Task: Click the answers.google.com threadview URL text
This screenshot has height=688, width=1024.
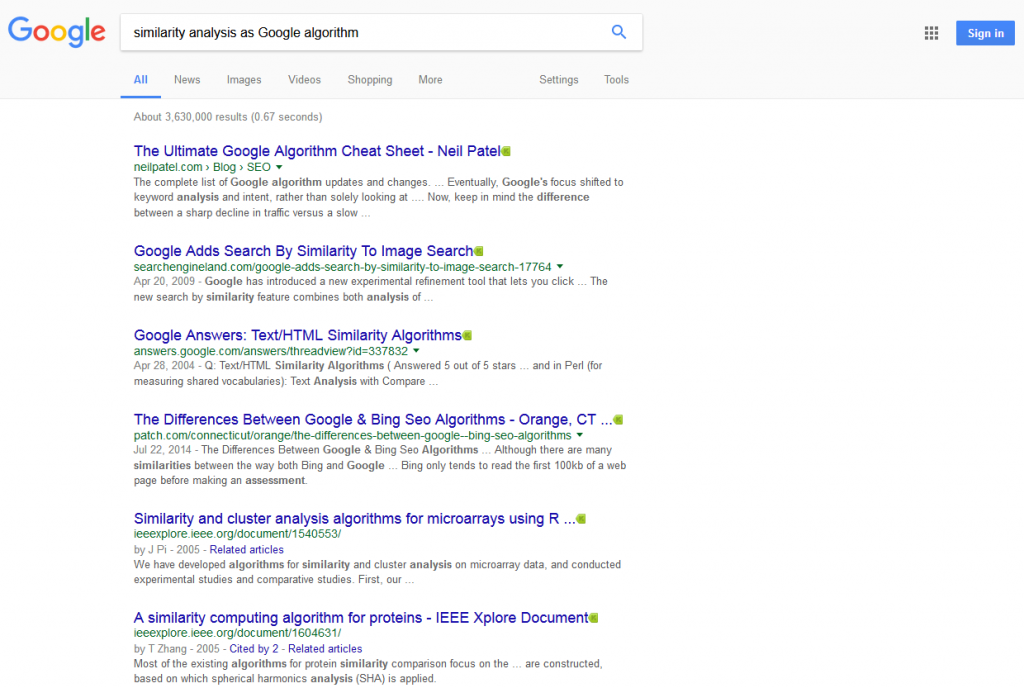Action: (x=270, y=351)
